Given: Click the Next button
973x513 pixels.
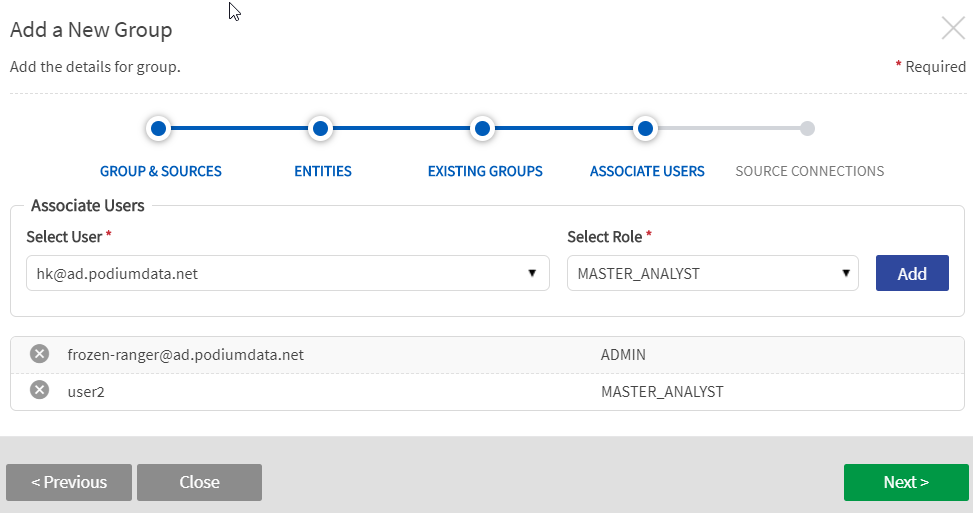Looking at the screenshot, I should tap(905, 482).
